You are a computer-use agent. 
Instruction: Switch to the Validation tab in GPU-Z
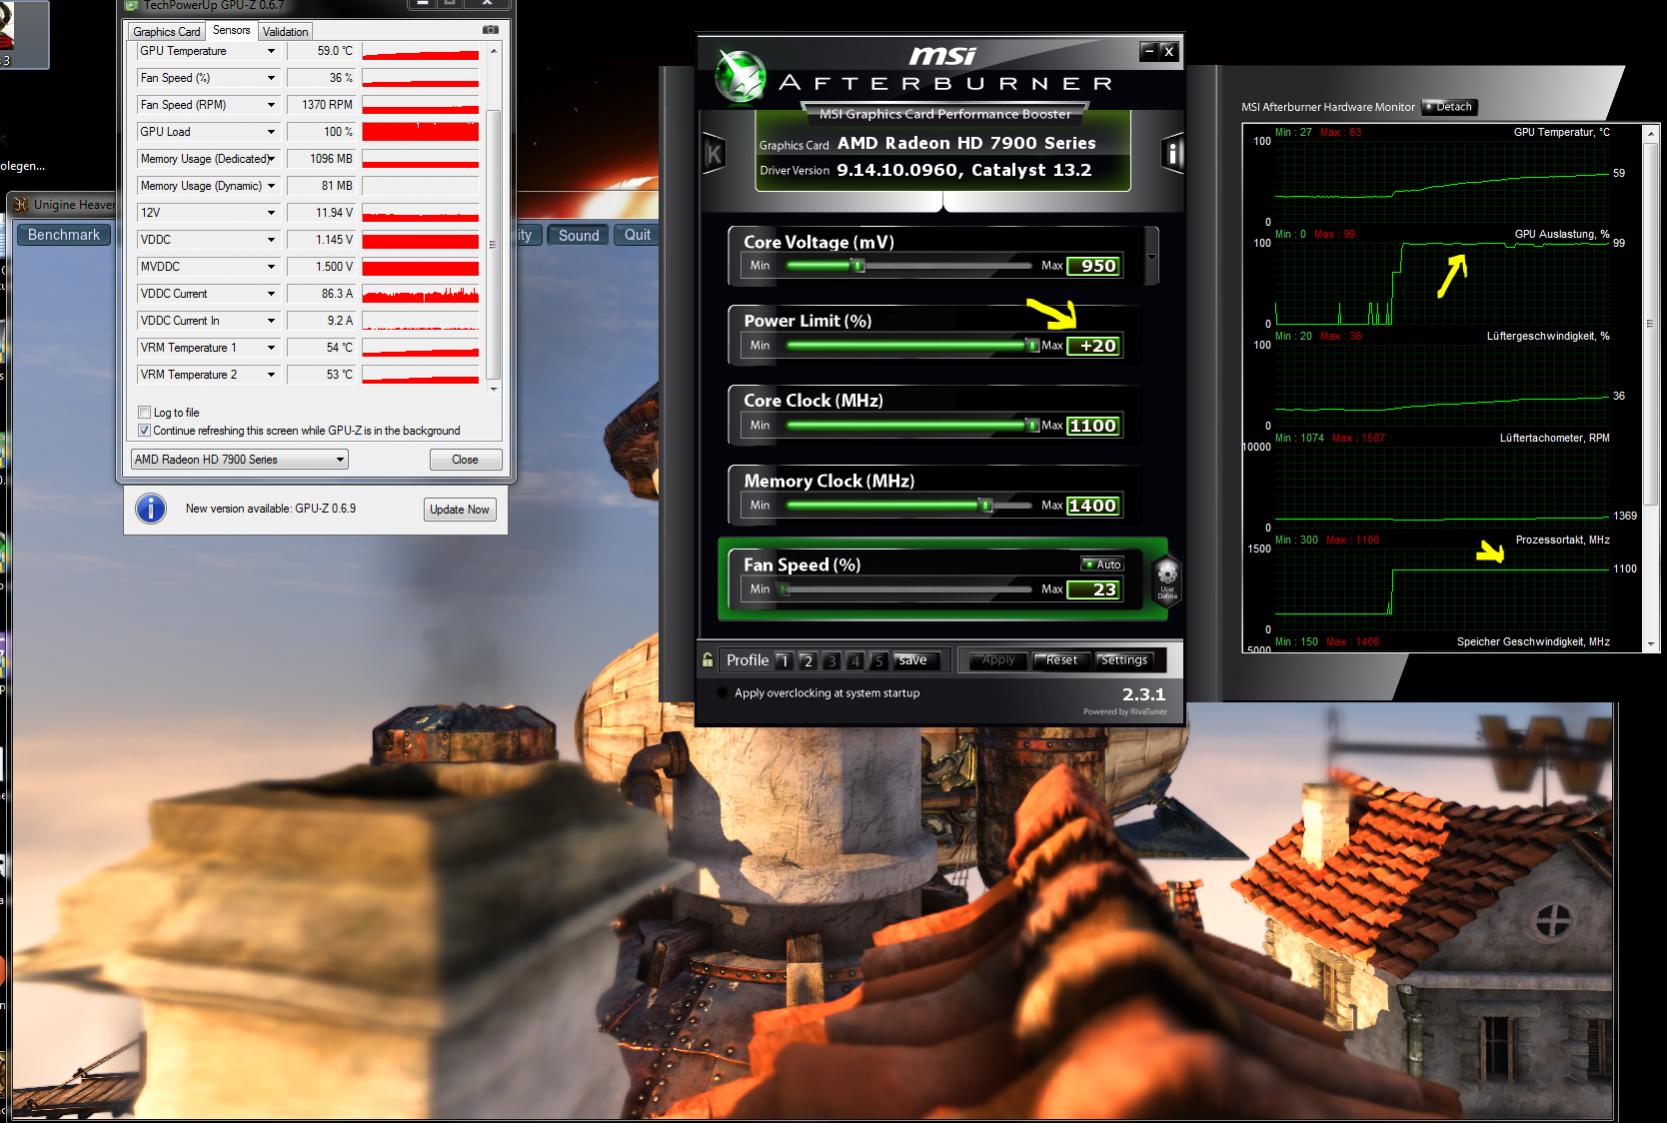coord(286,32)
